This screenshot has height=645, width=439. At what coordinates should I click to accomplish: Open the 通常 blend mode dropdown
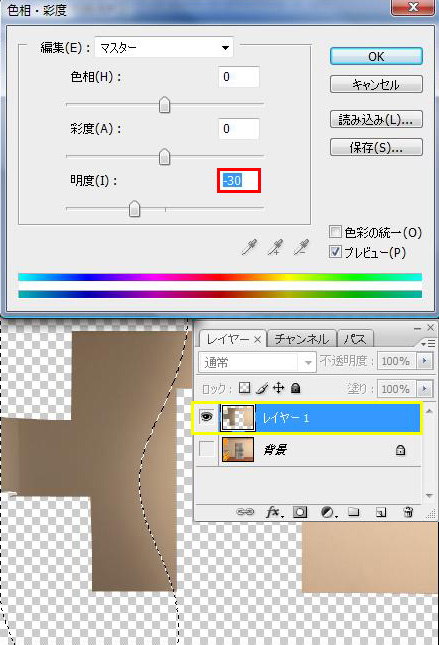257,362
